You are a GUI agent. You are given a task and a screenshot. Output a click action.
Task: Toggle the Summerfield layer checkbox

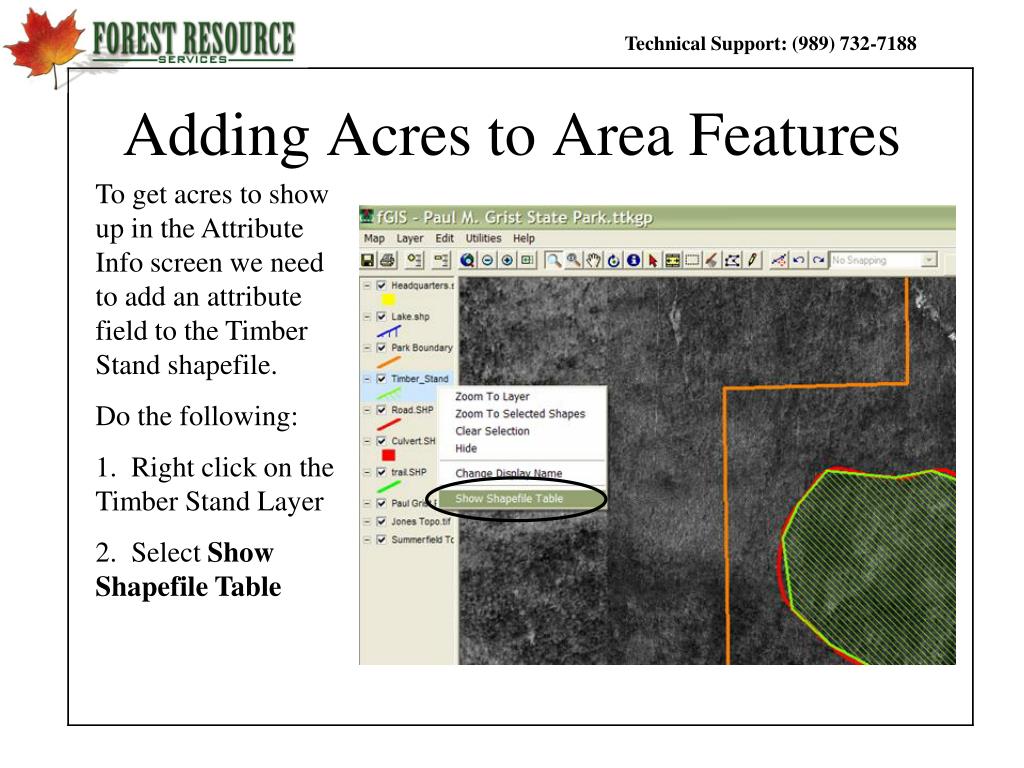point(381,540)
